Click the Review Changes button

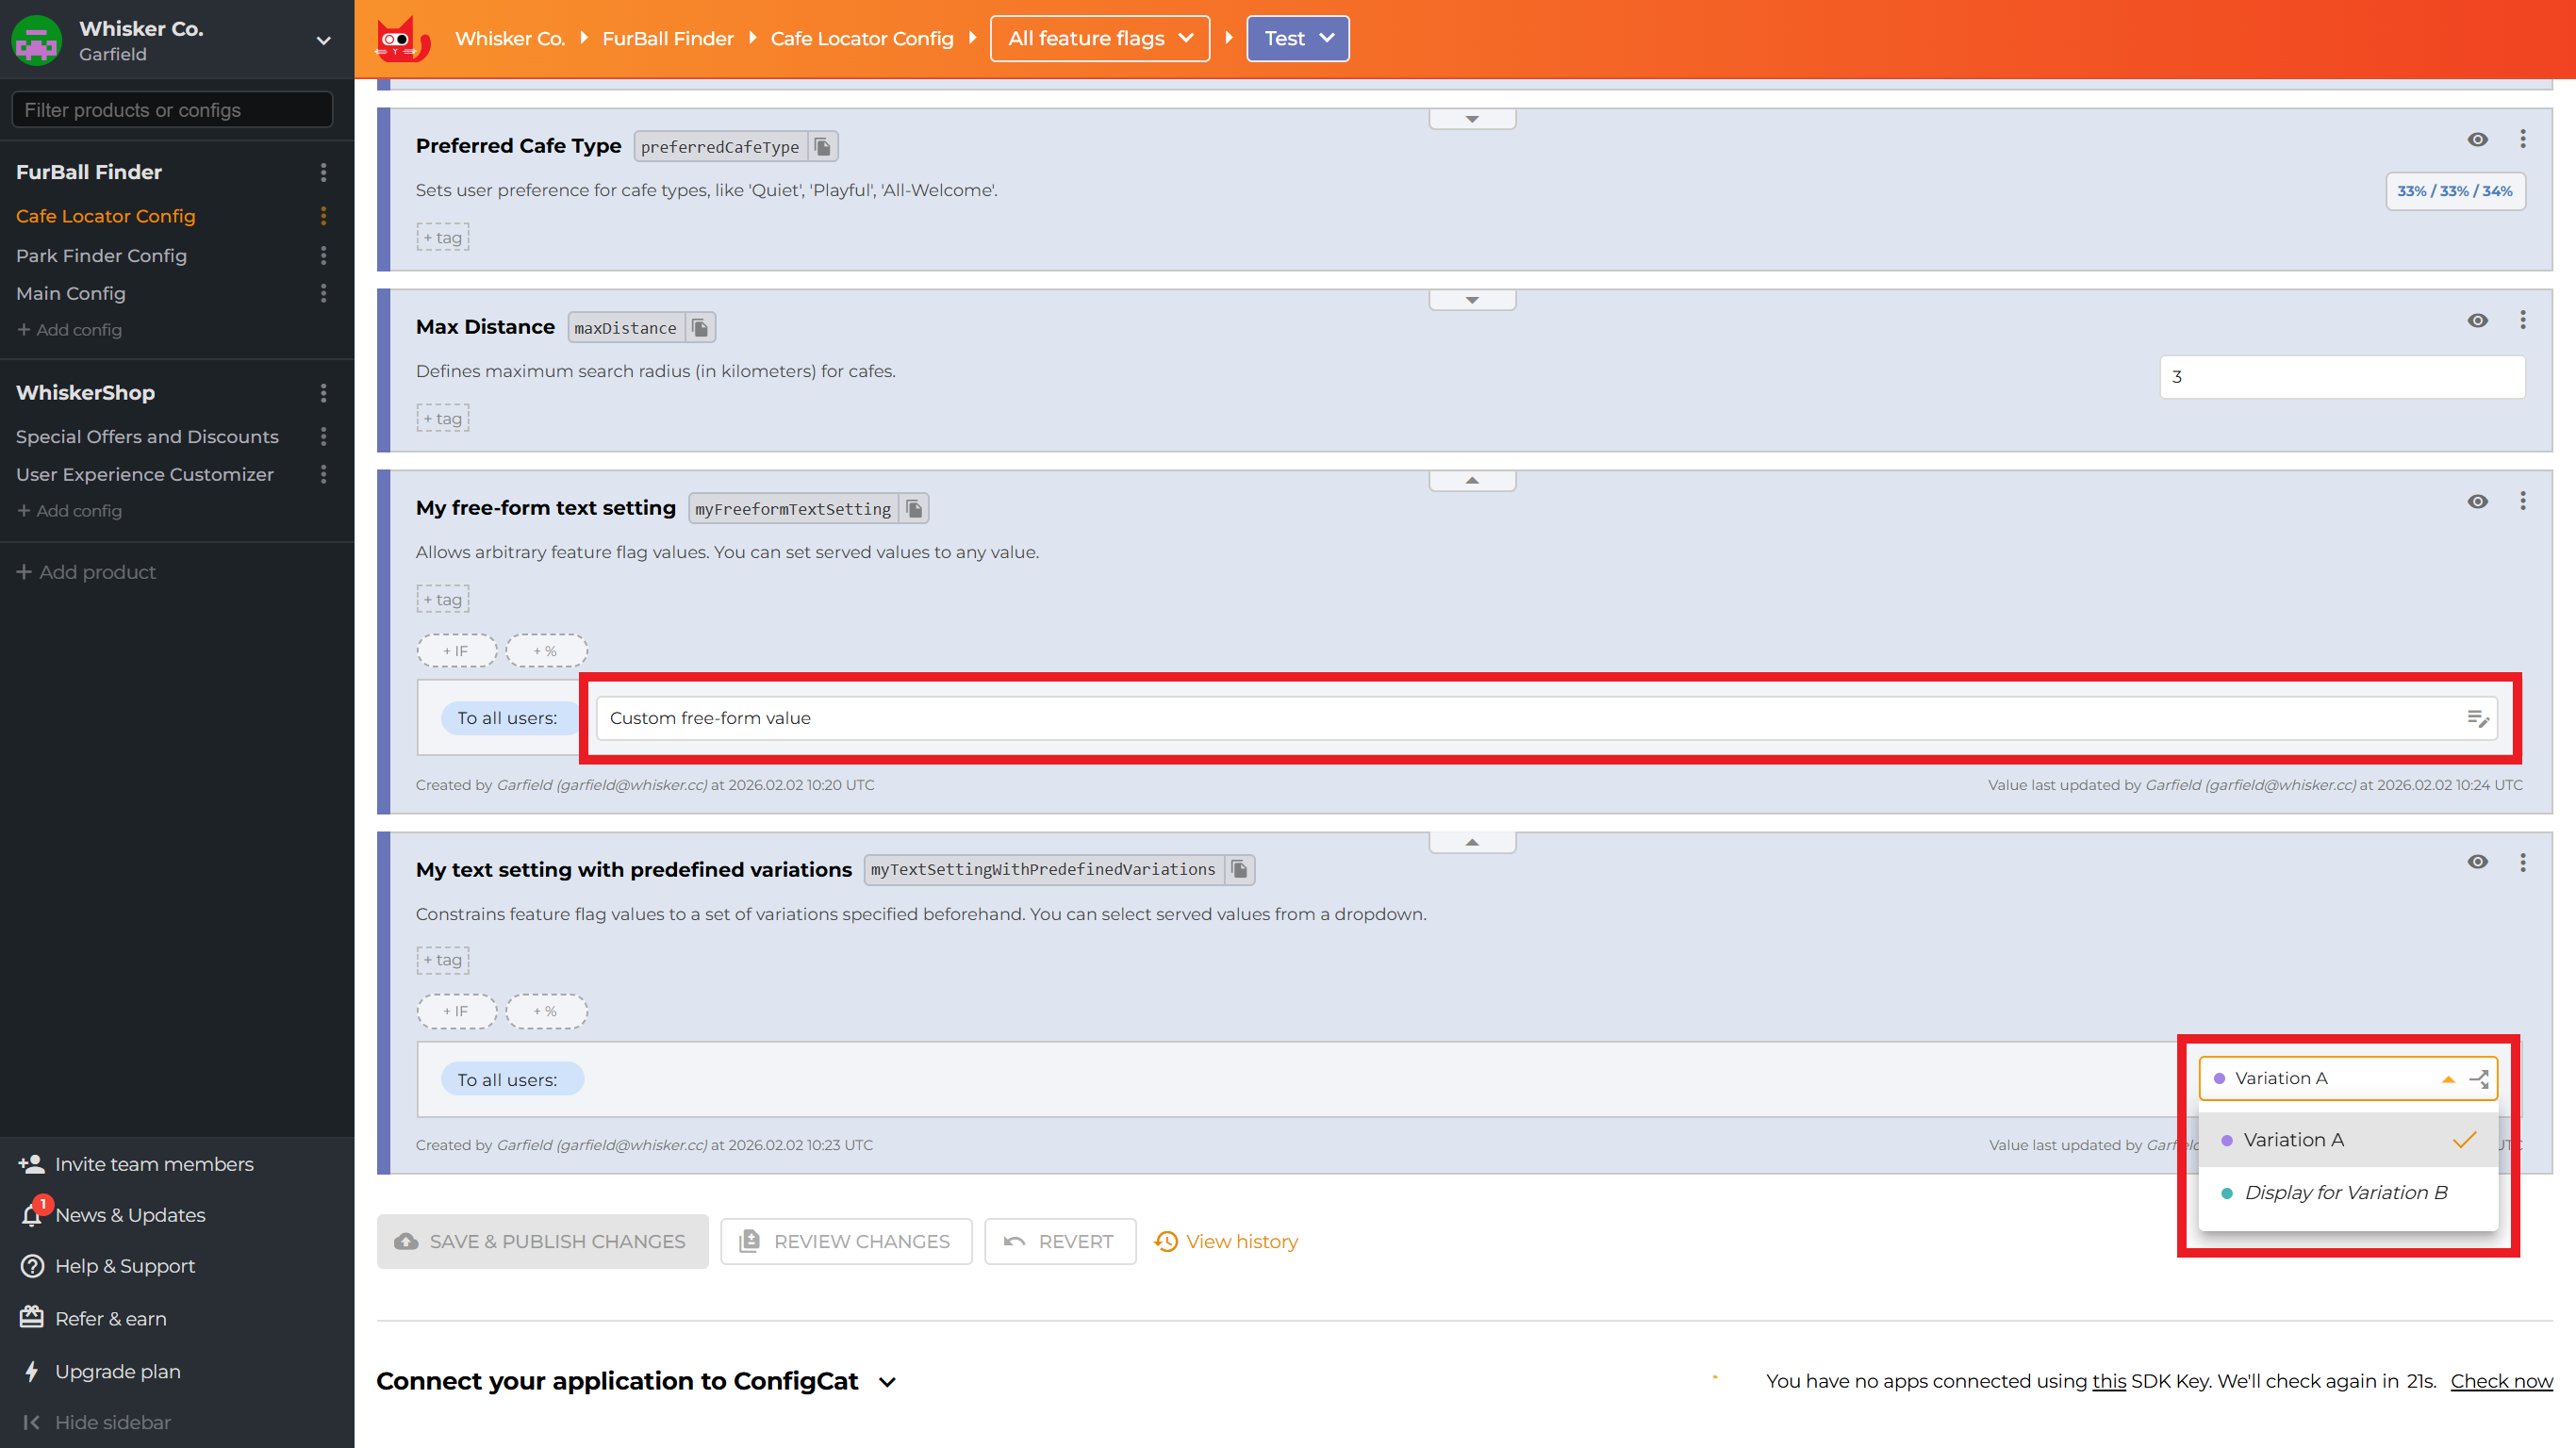coord(846,1241)
